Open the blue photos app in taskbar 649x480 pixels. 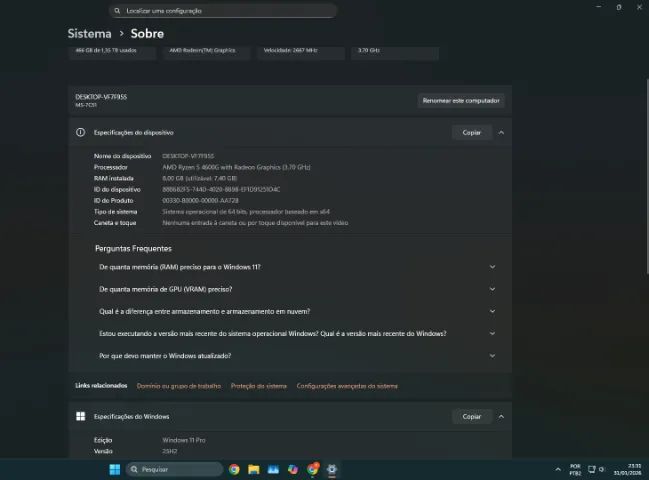(x=273, y=469)
